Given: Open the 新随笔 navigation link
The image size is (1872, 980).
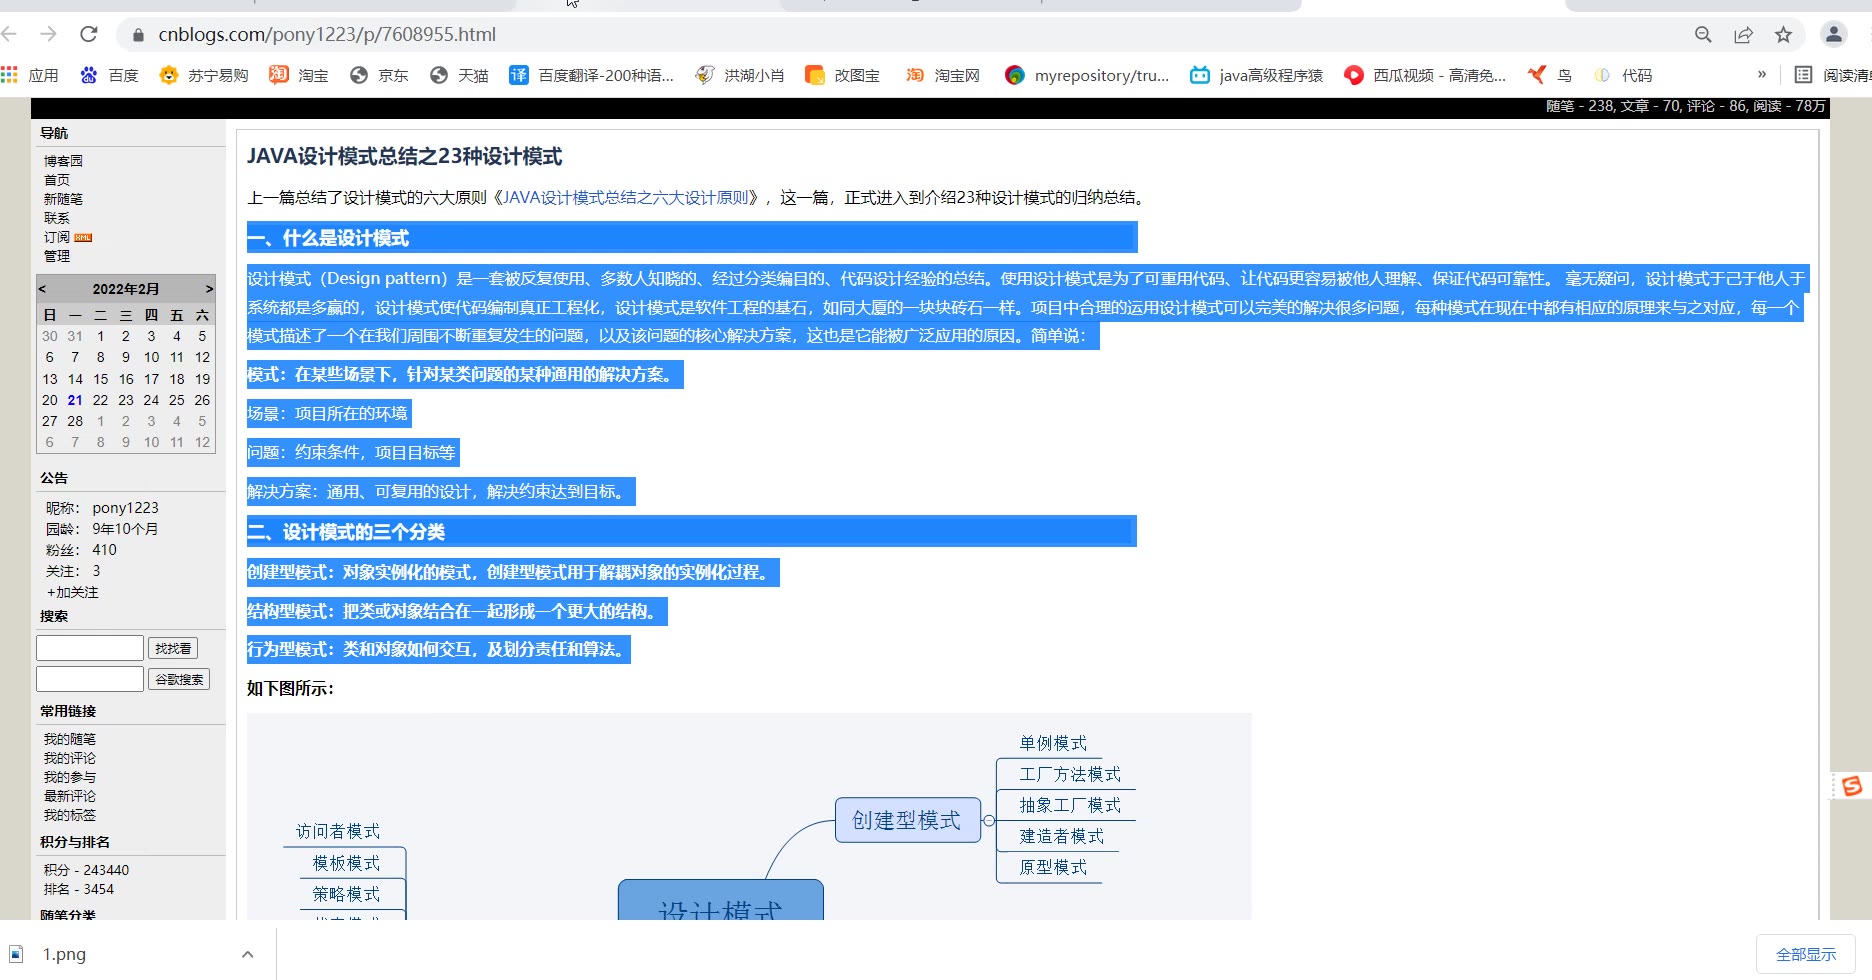Looking at the screenshot, I should click(x=63, y=199).
